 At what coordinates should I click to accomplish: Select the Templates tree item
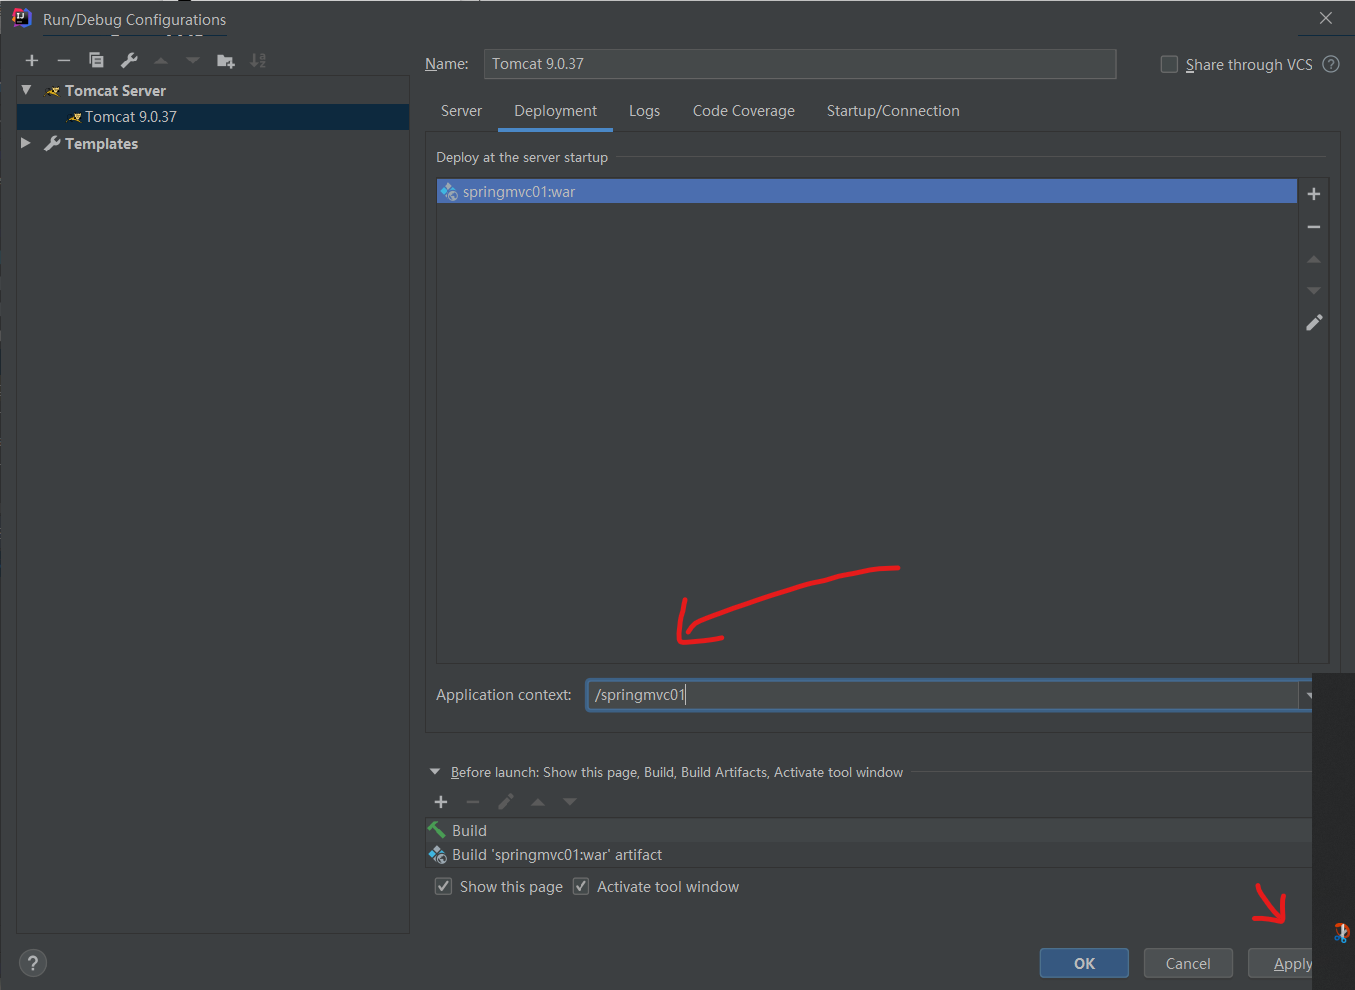(x=101, y=144)
